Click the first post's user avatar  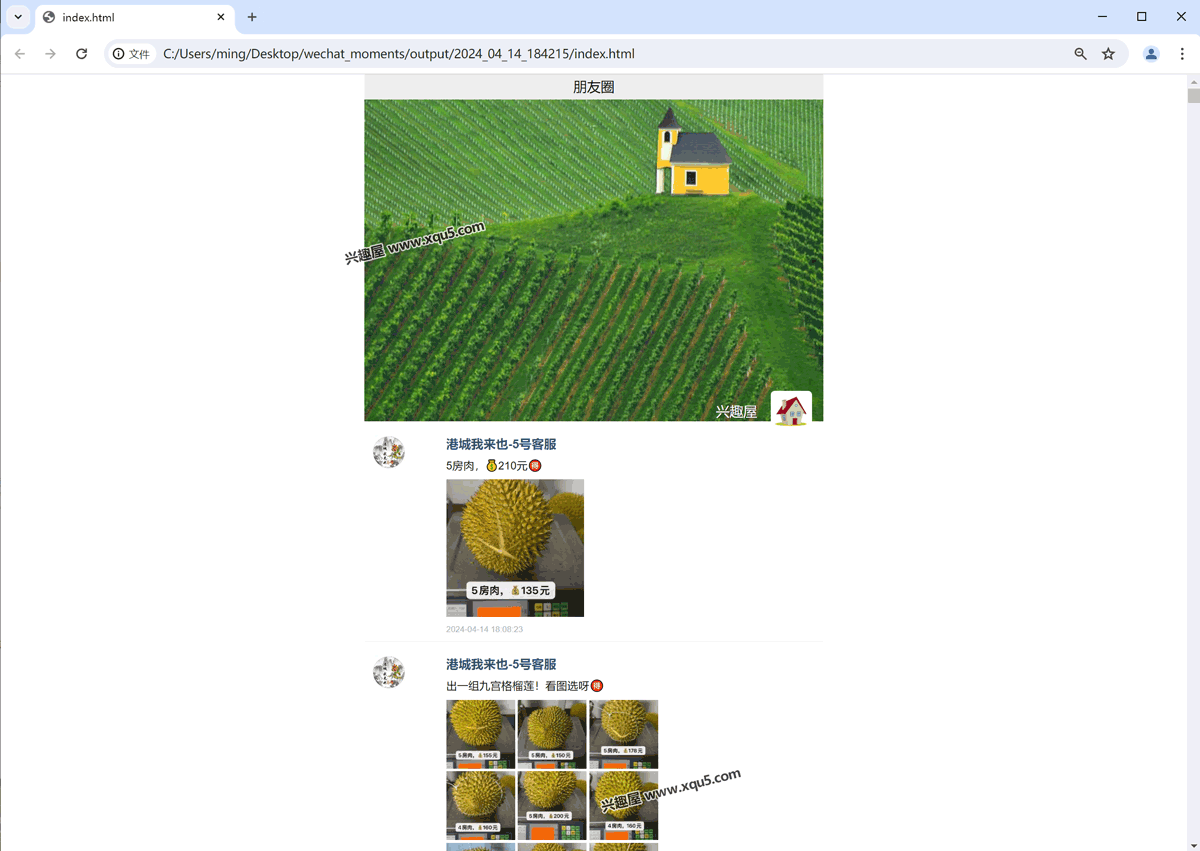(389, 452)
